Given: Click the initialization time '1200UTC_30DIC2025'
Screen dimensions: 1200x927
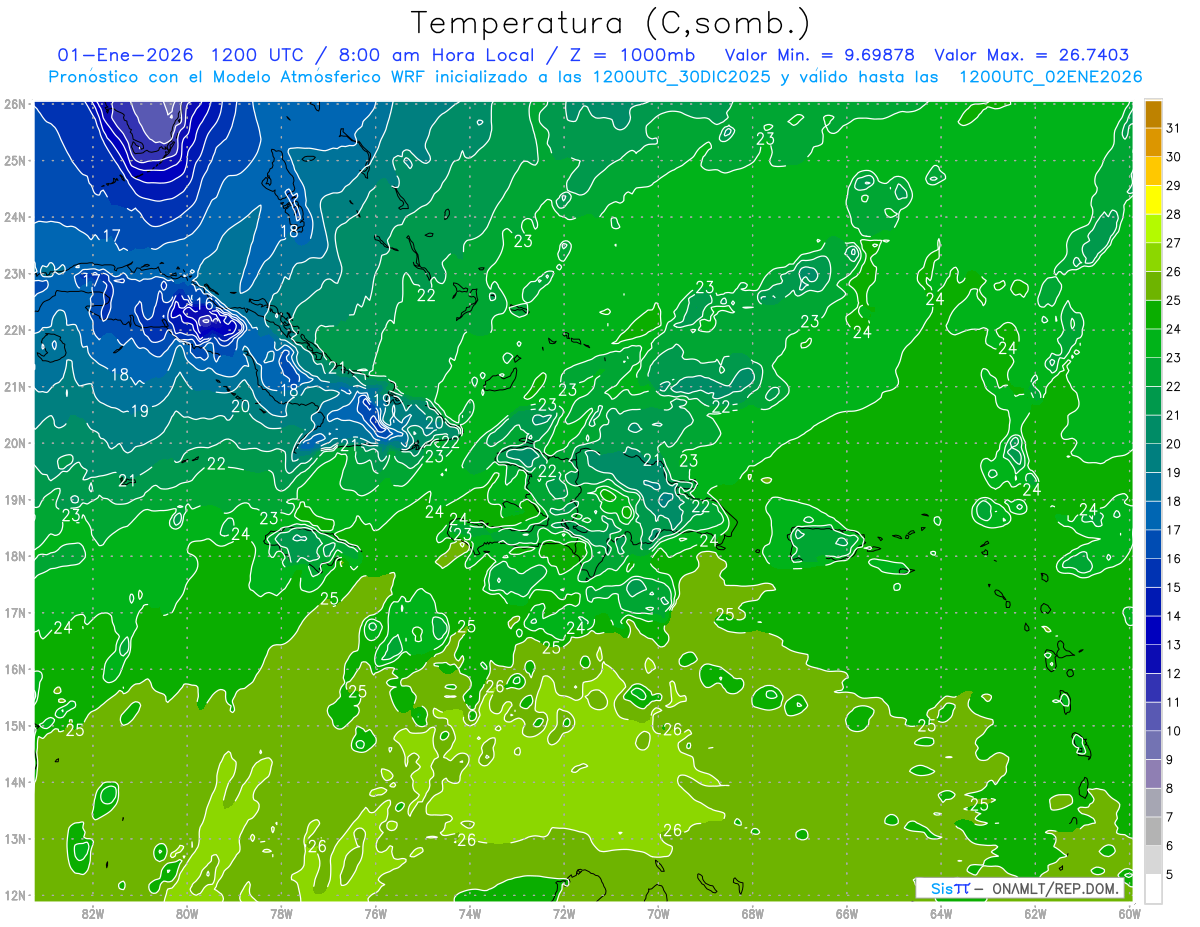Looking at the screenshot, I should pyautogui.click(x=681, y=77).
